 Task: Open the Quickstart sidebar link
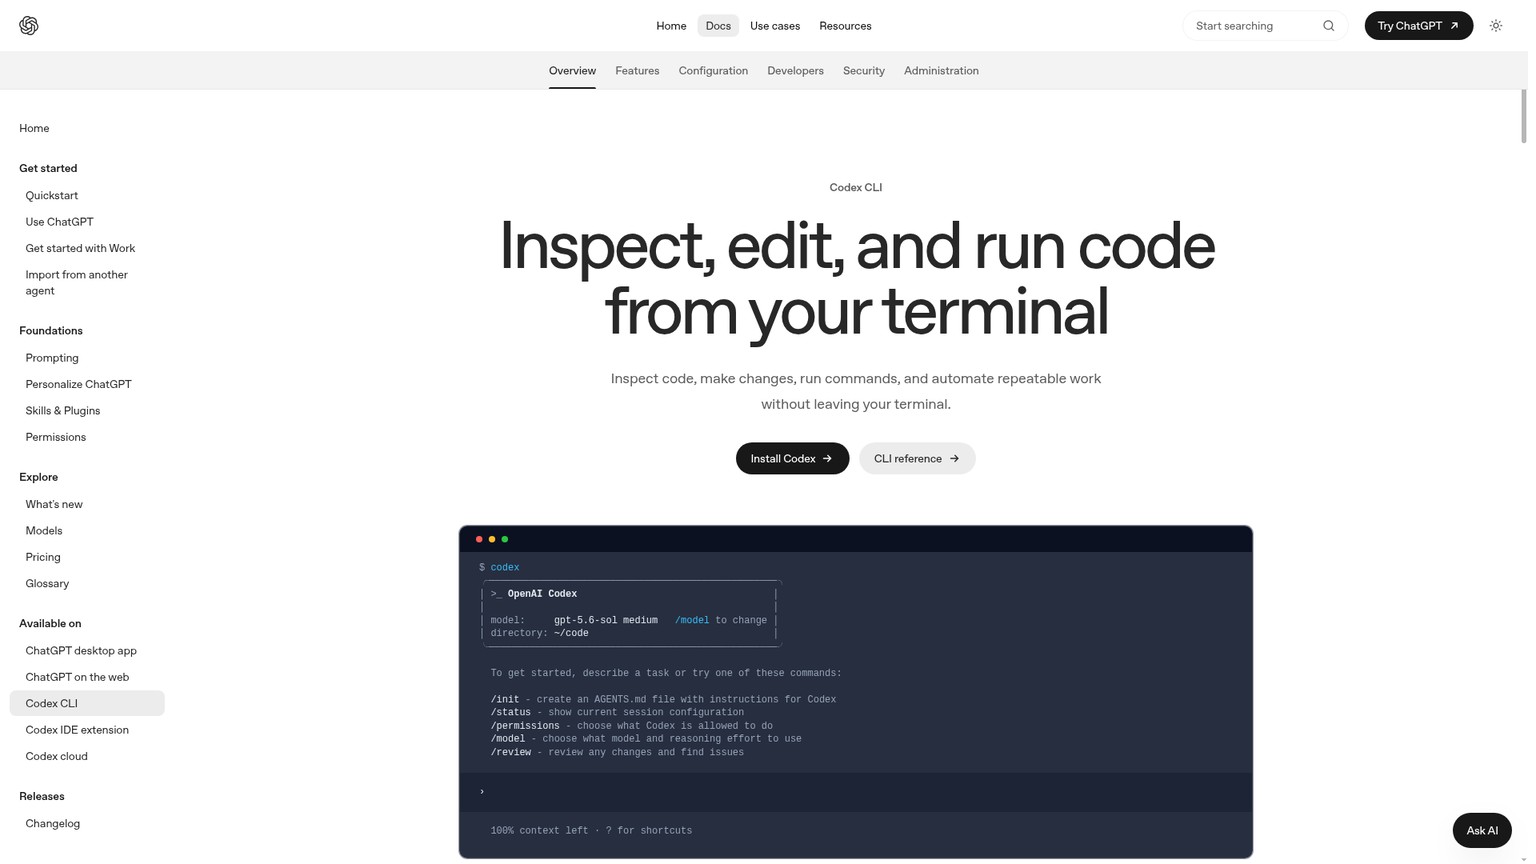pos(52,196)
